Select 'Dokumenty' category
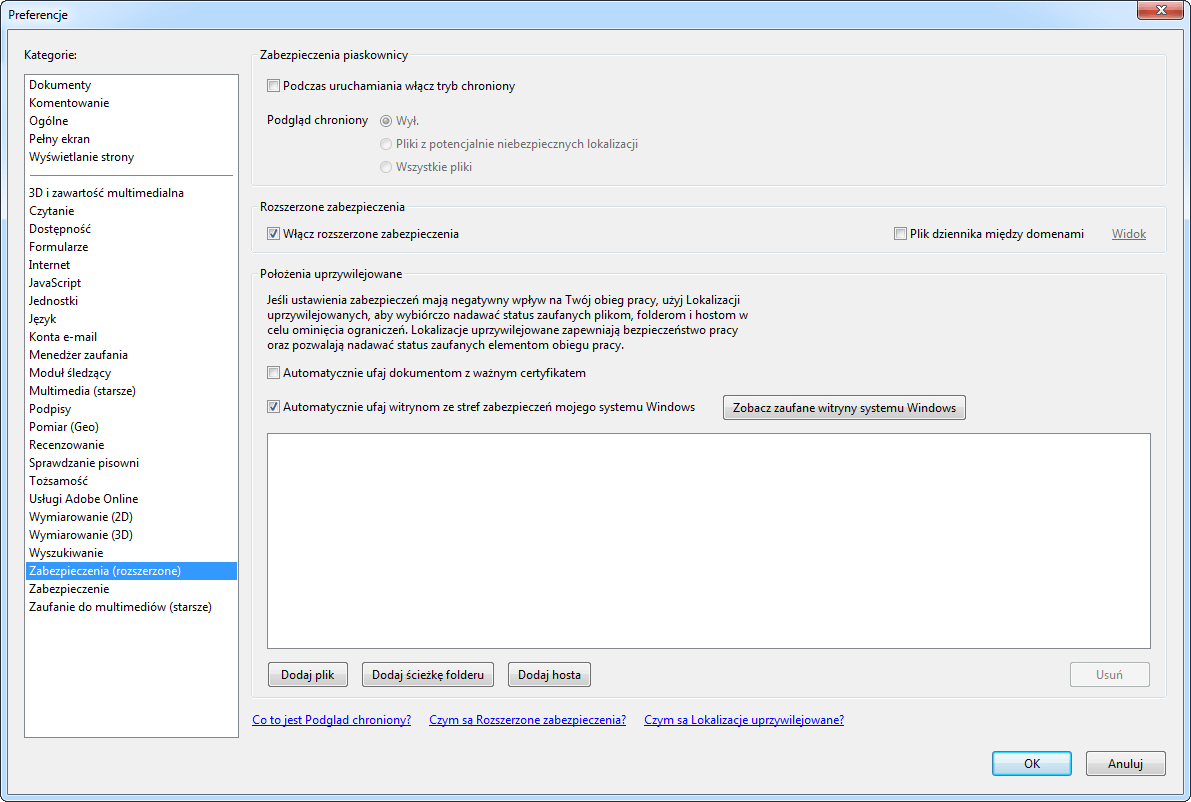Viewport: 1191px width, 802px height. 131,85
